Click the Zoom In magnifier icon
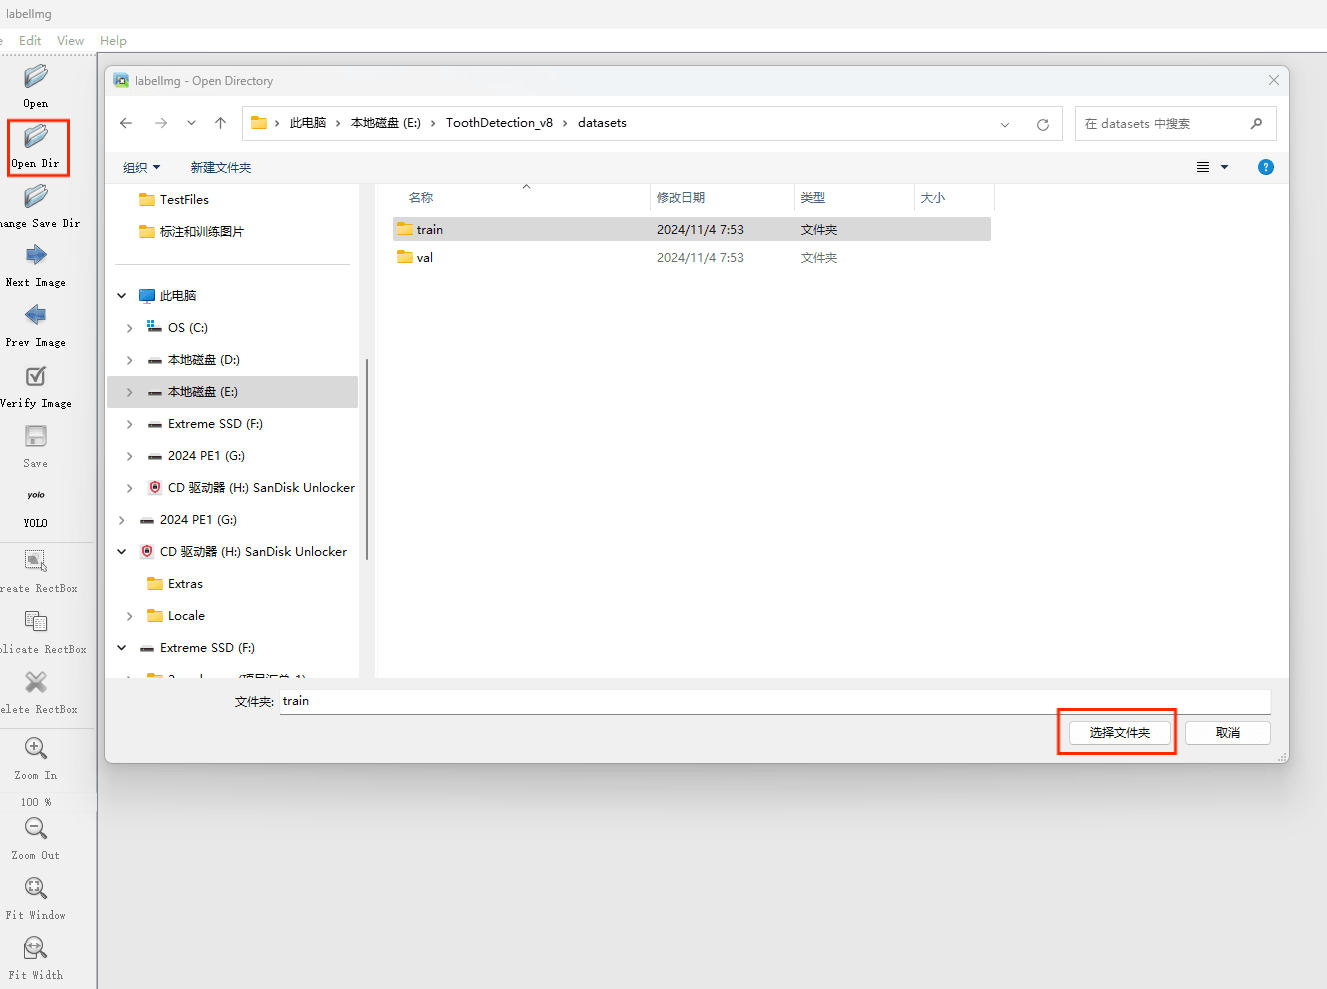 36,748
